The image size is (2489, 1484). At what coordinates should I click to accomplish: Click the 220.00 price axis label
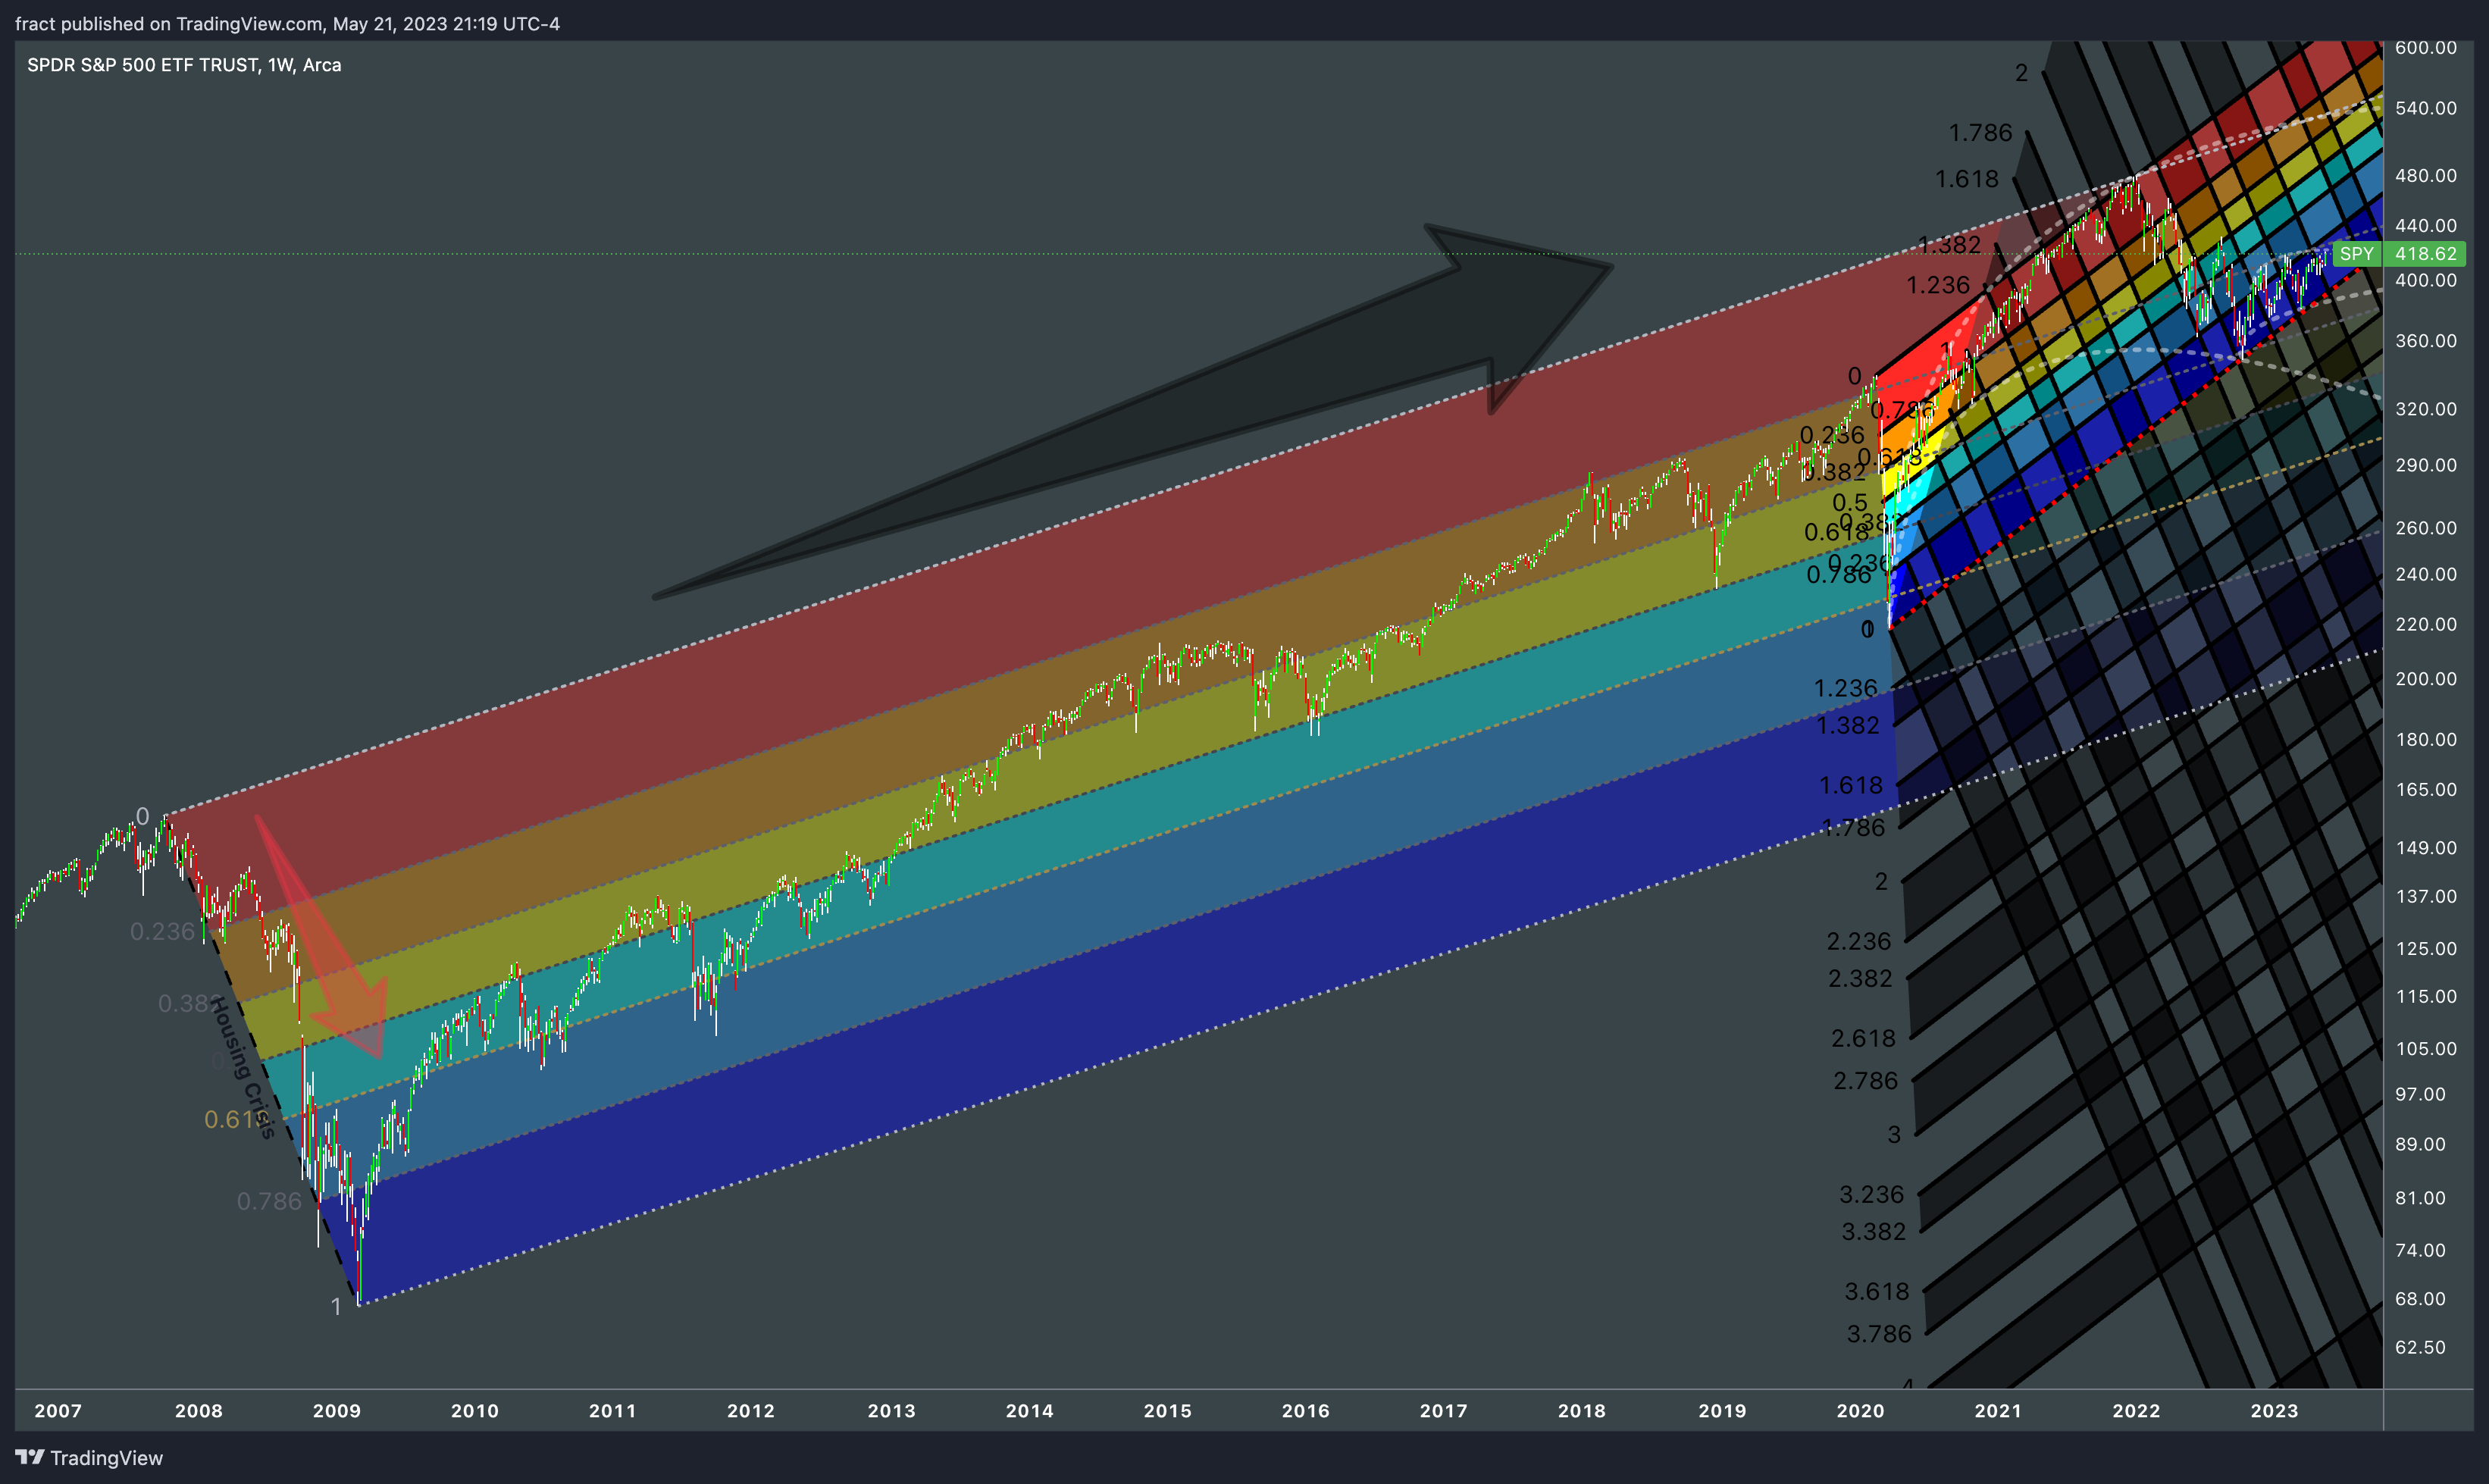[2425, 624]
